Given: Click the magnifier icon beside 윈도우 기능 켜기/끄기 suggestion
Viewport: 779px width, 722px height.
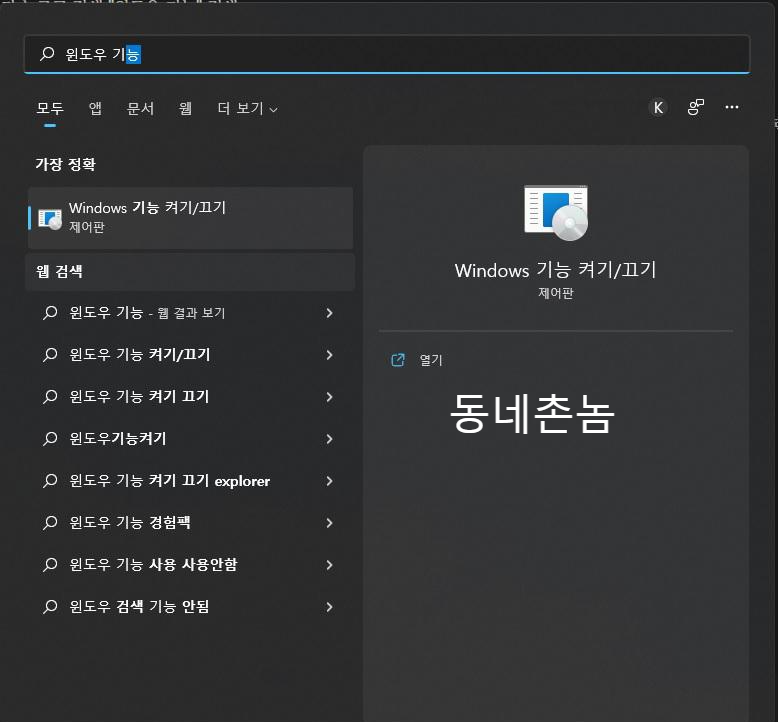Looking at the screenshot, I should click(50, 355).
